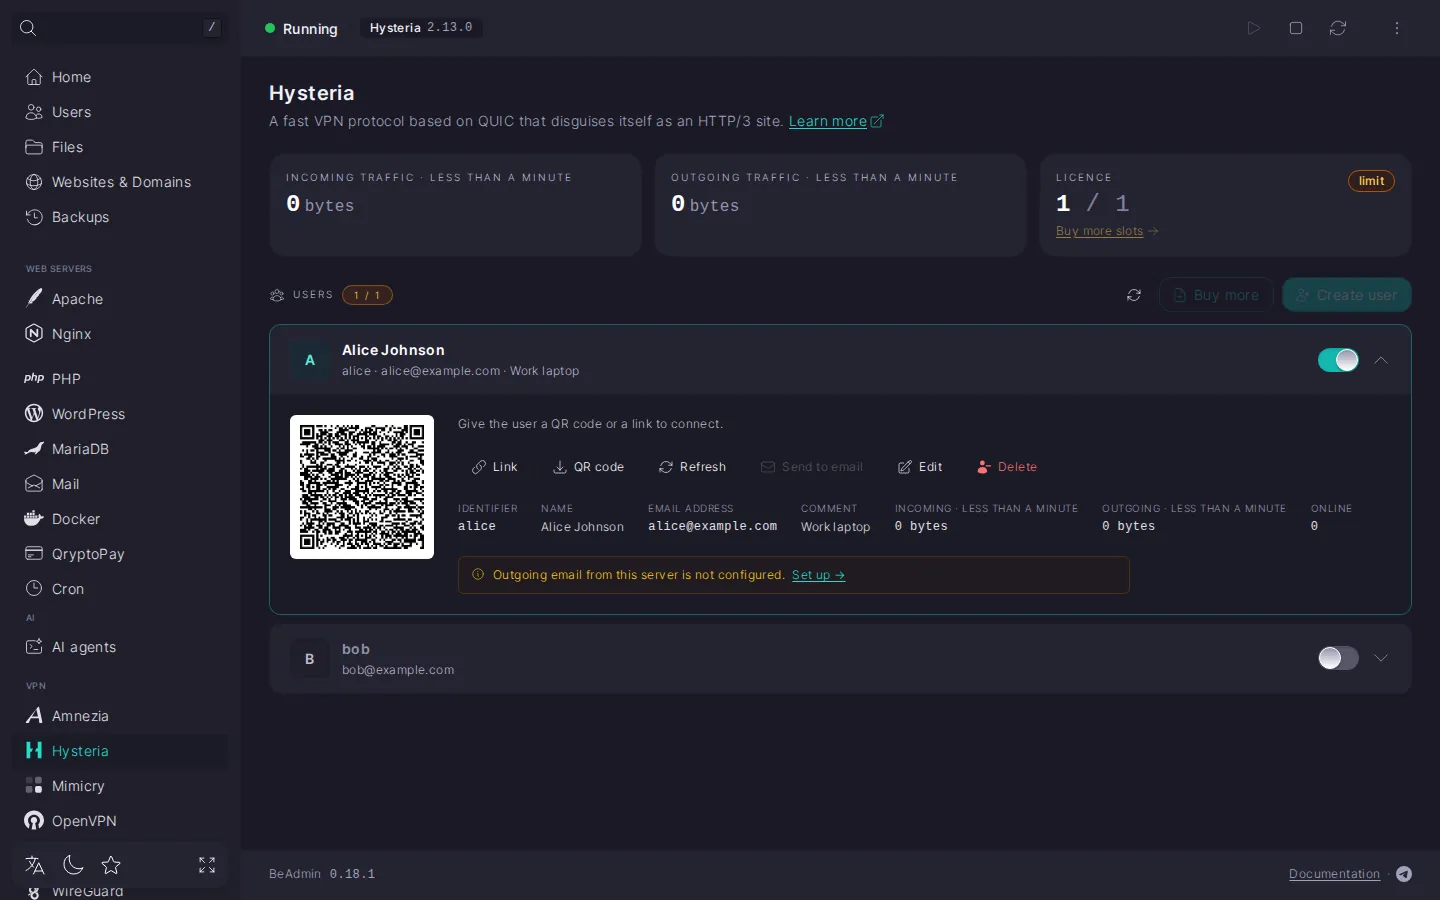Open the three-dot more options menu

click(1397, 28)
